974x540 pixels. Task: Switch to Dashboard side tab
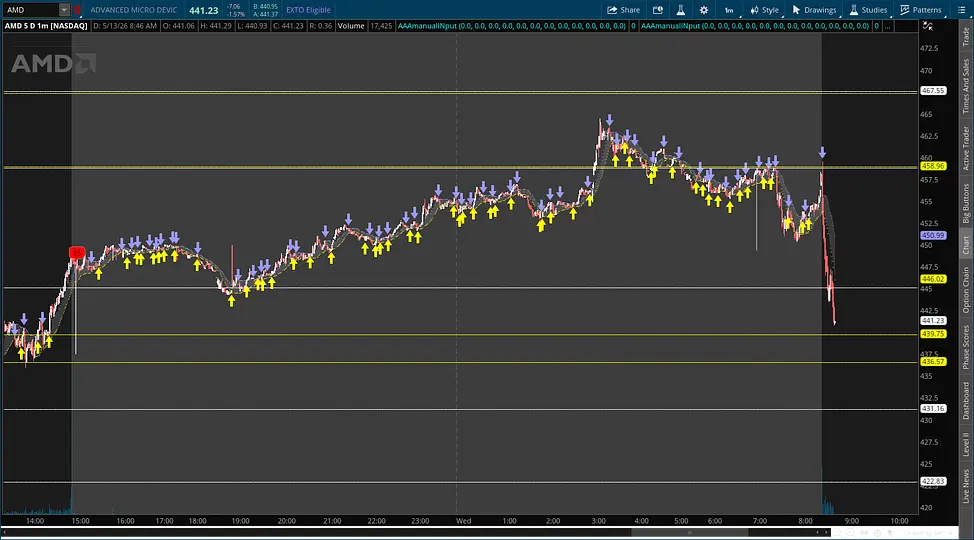966,400
